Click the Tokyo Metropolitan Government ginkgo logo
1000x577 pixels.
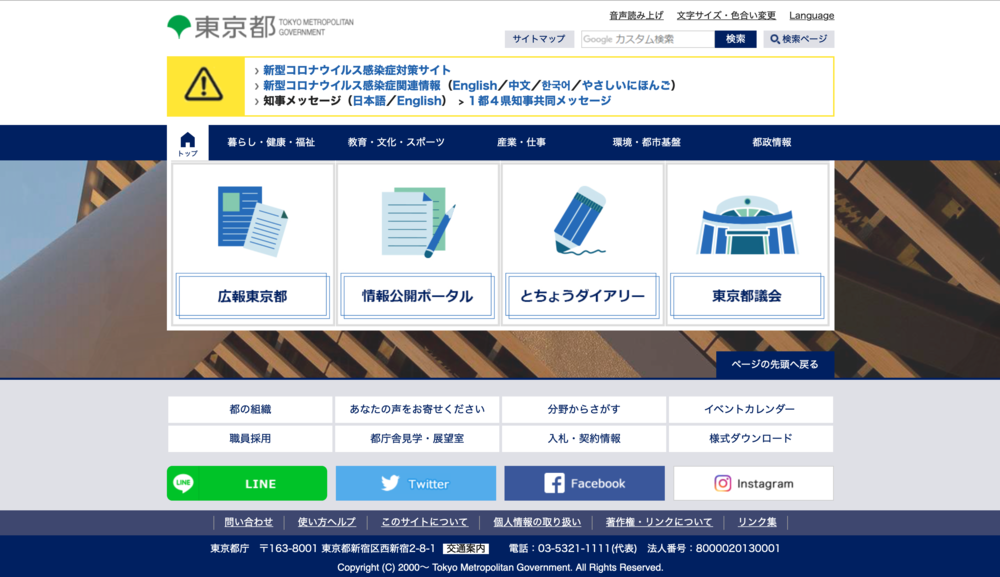click(x=180, y=27)
